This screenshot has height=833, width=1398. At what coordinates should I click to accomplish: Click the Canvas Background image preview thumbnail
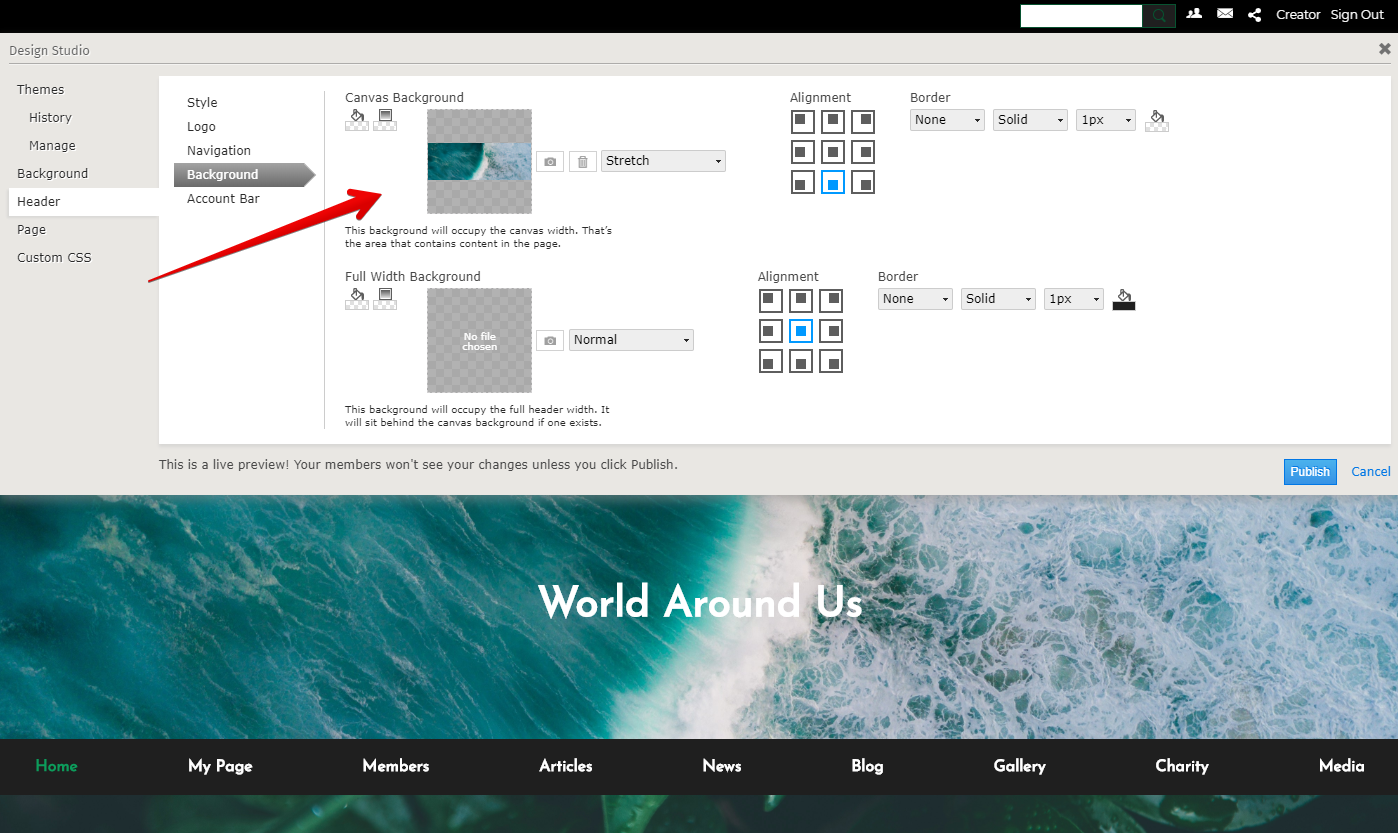coord(480,161)
